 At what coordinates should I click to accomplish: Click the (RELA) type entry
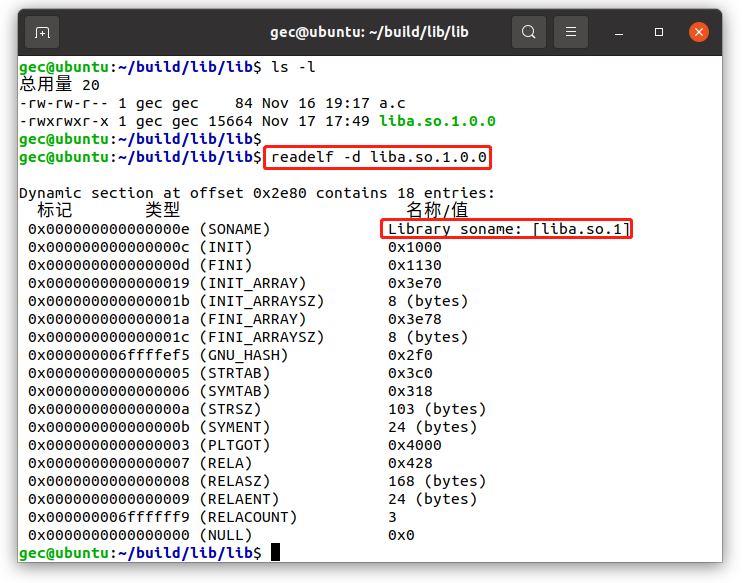(226, 463)
